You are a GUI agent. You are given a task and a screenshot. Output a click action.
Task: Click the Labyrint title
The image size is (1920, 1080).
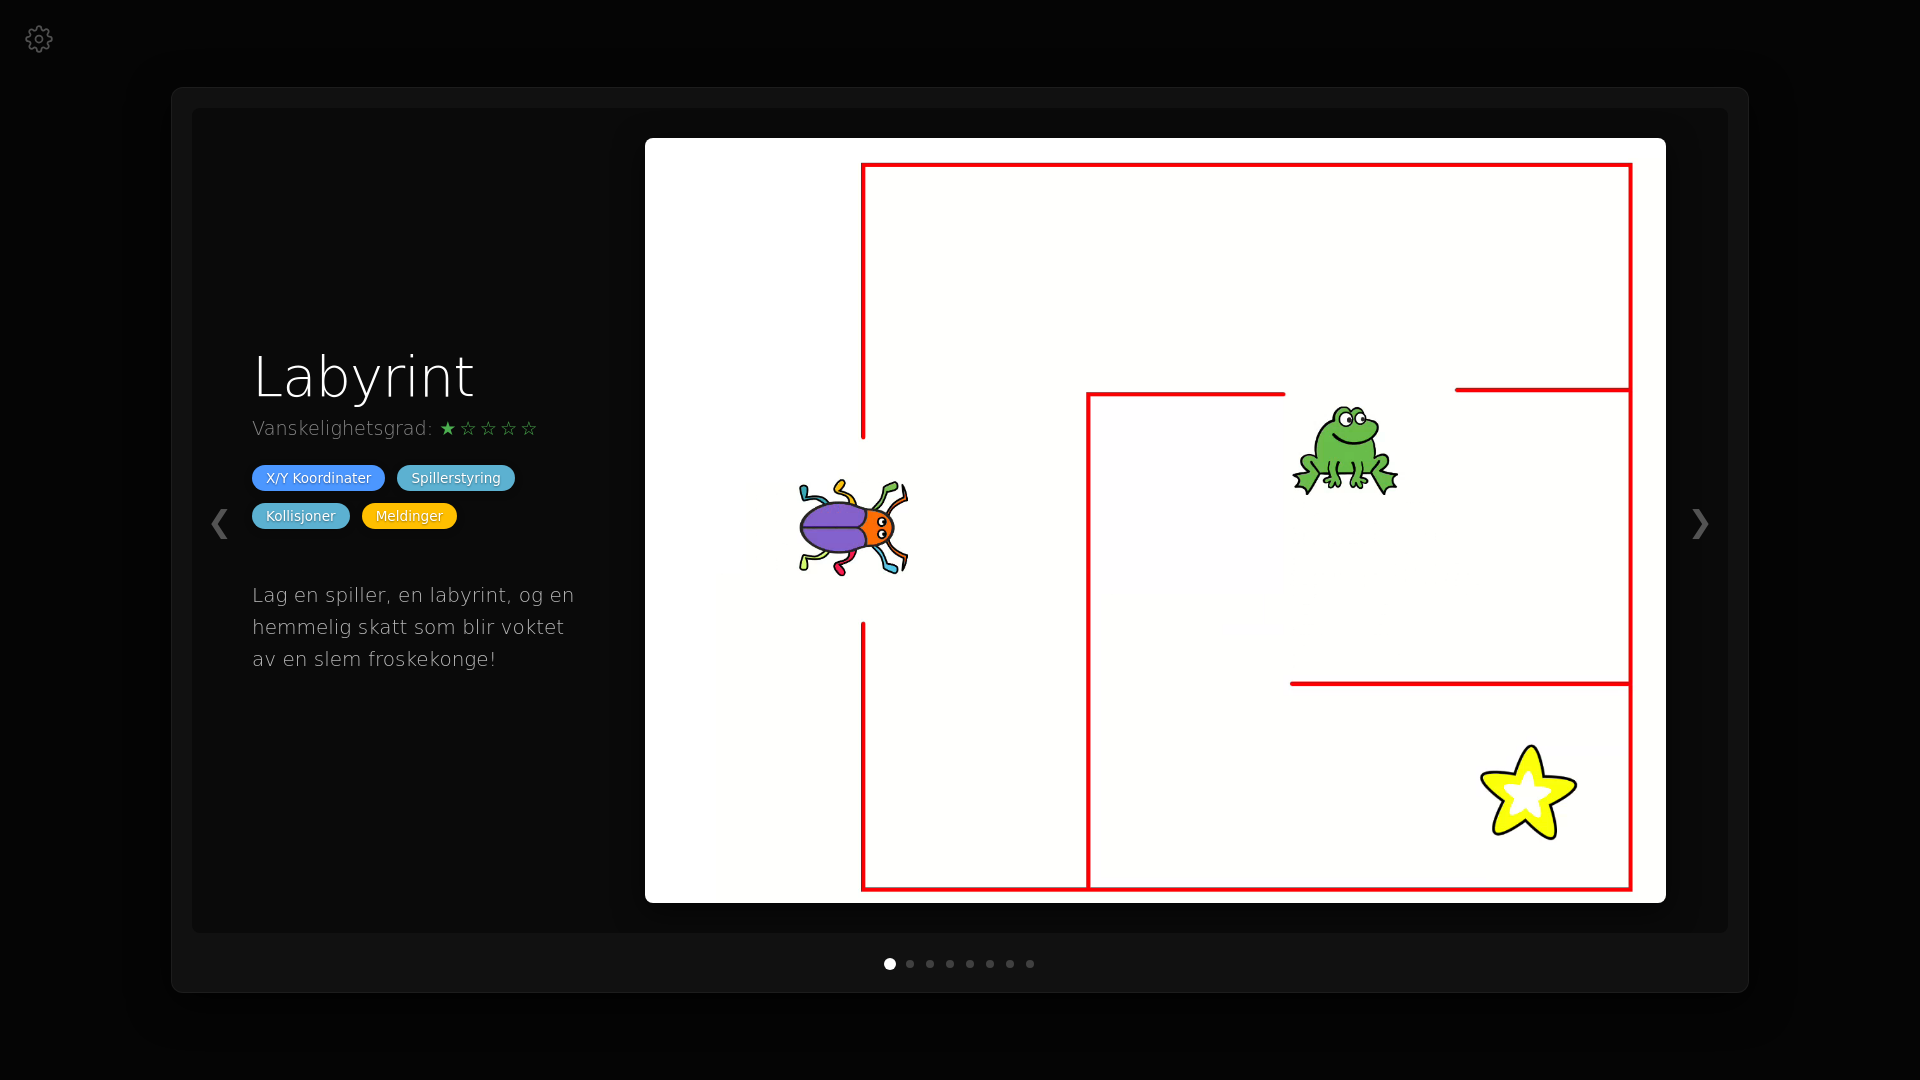pyautogui.click(x=363, y=378)
